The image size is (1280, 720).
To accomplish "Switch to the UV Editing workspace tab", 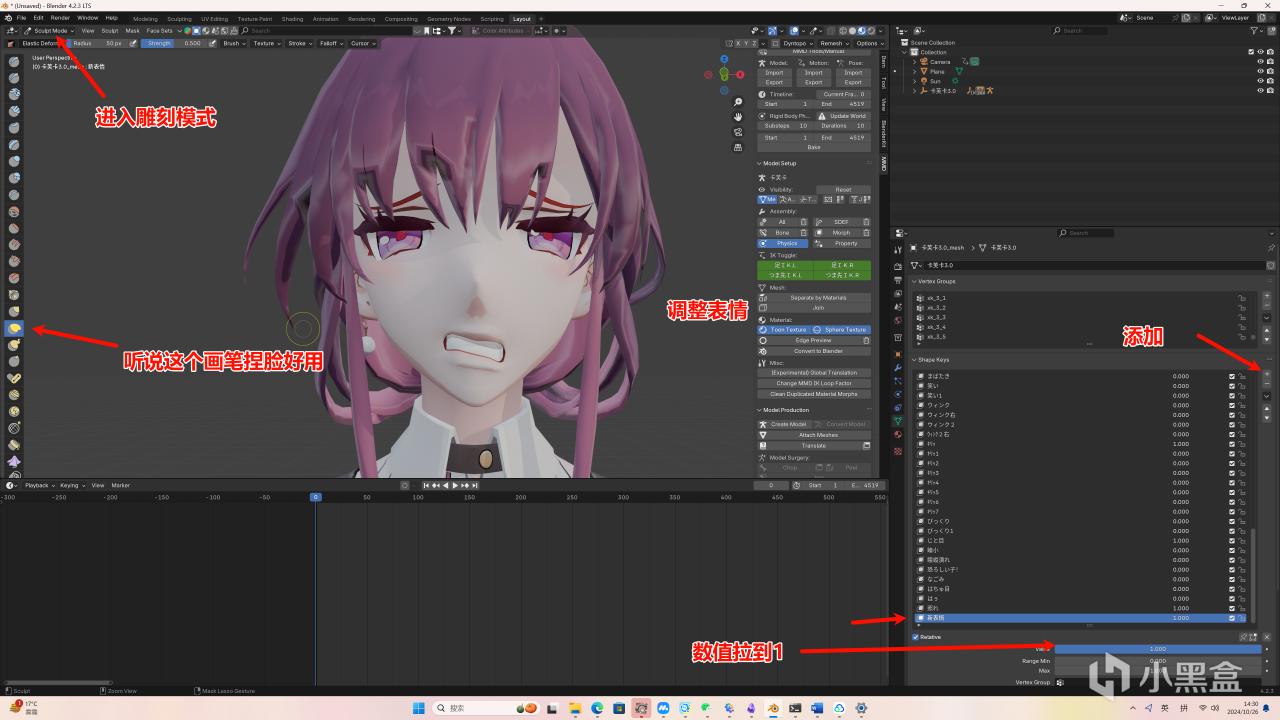I will coord(214,18).
